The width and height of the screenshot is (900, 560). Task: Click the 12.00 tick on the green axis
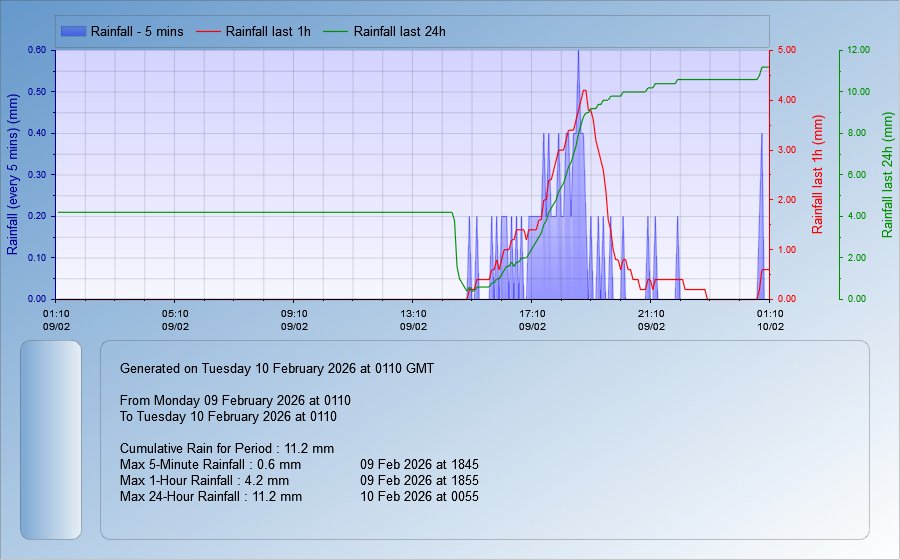[859, 50]
